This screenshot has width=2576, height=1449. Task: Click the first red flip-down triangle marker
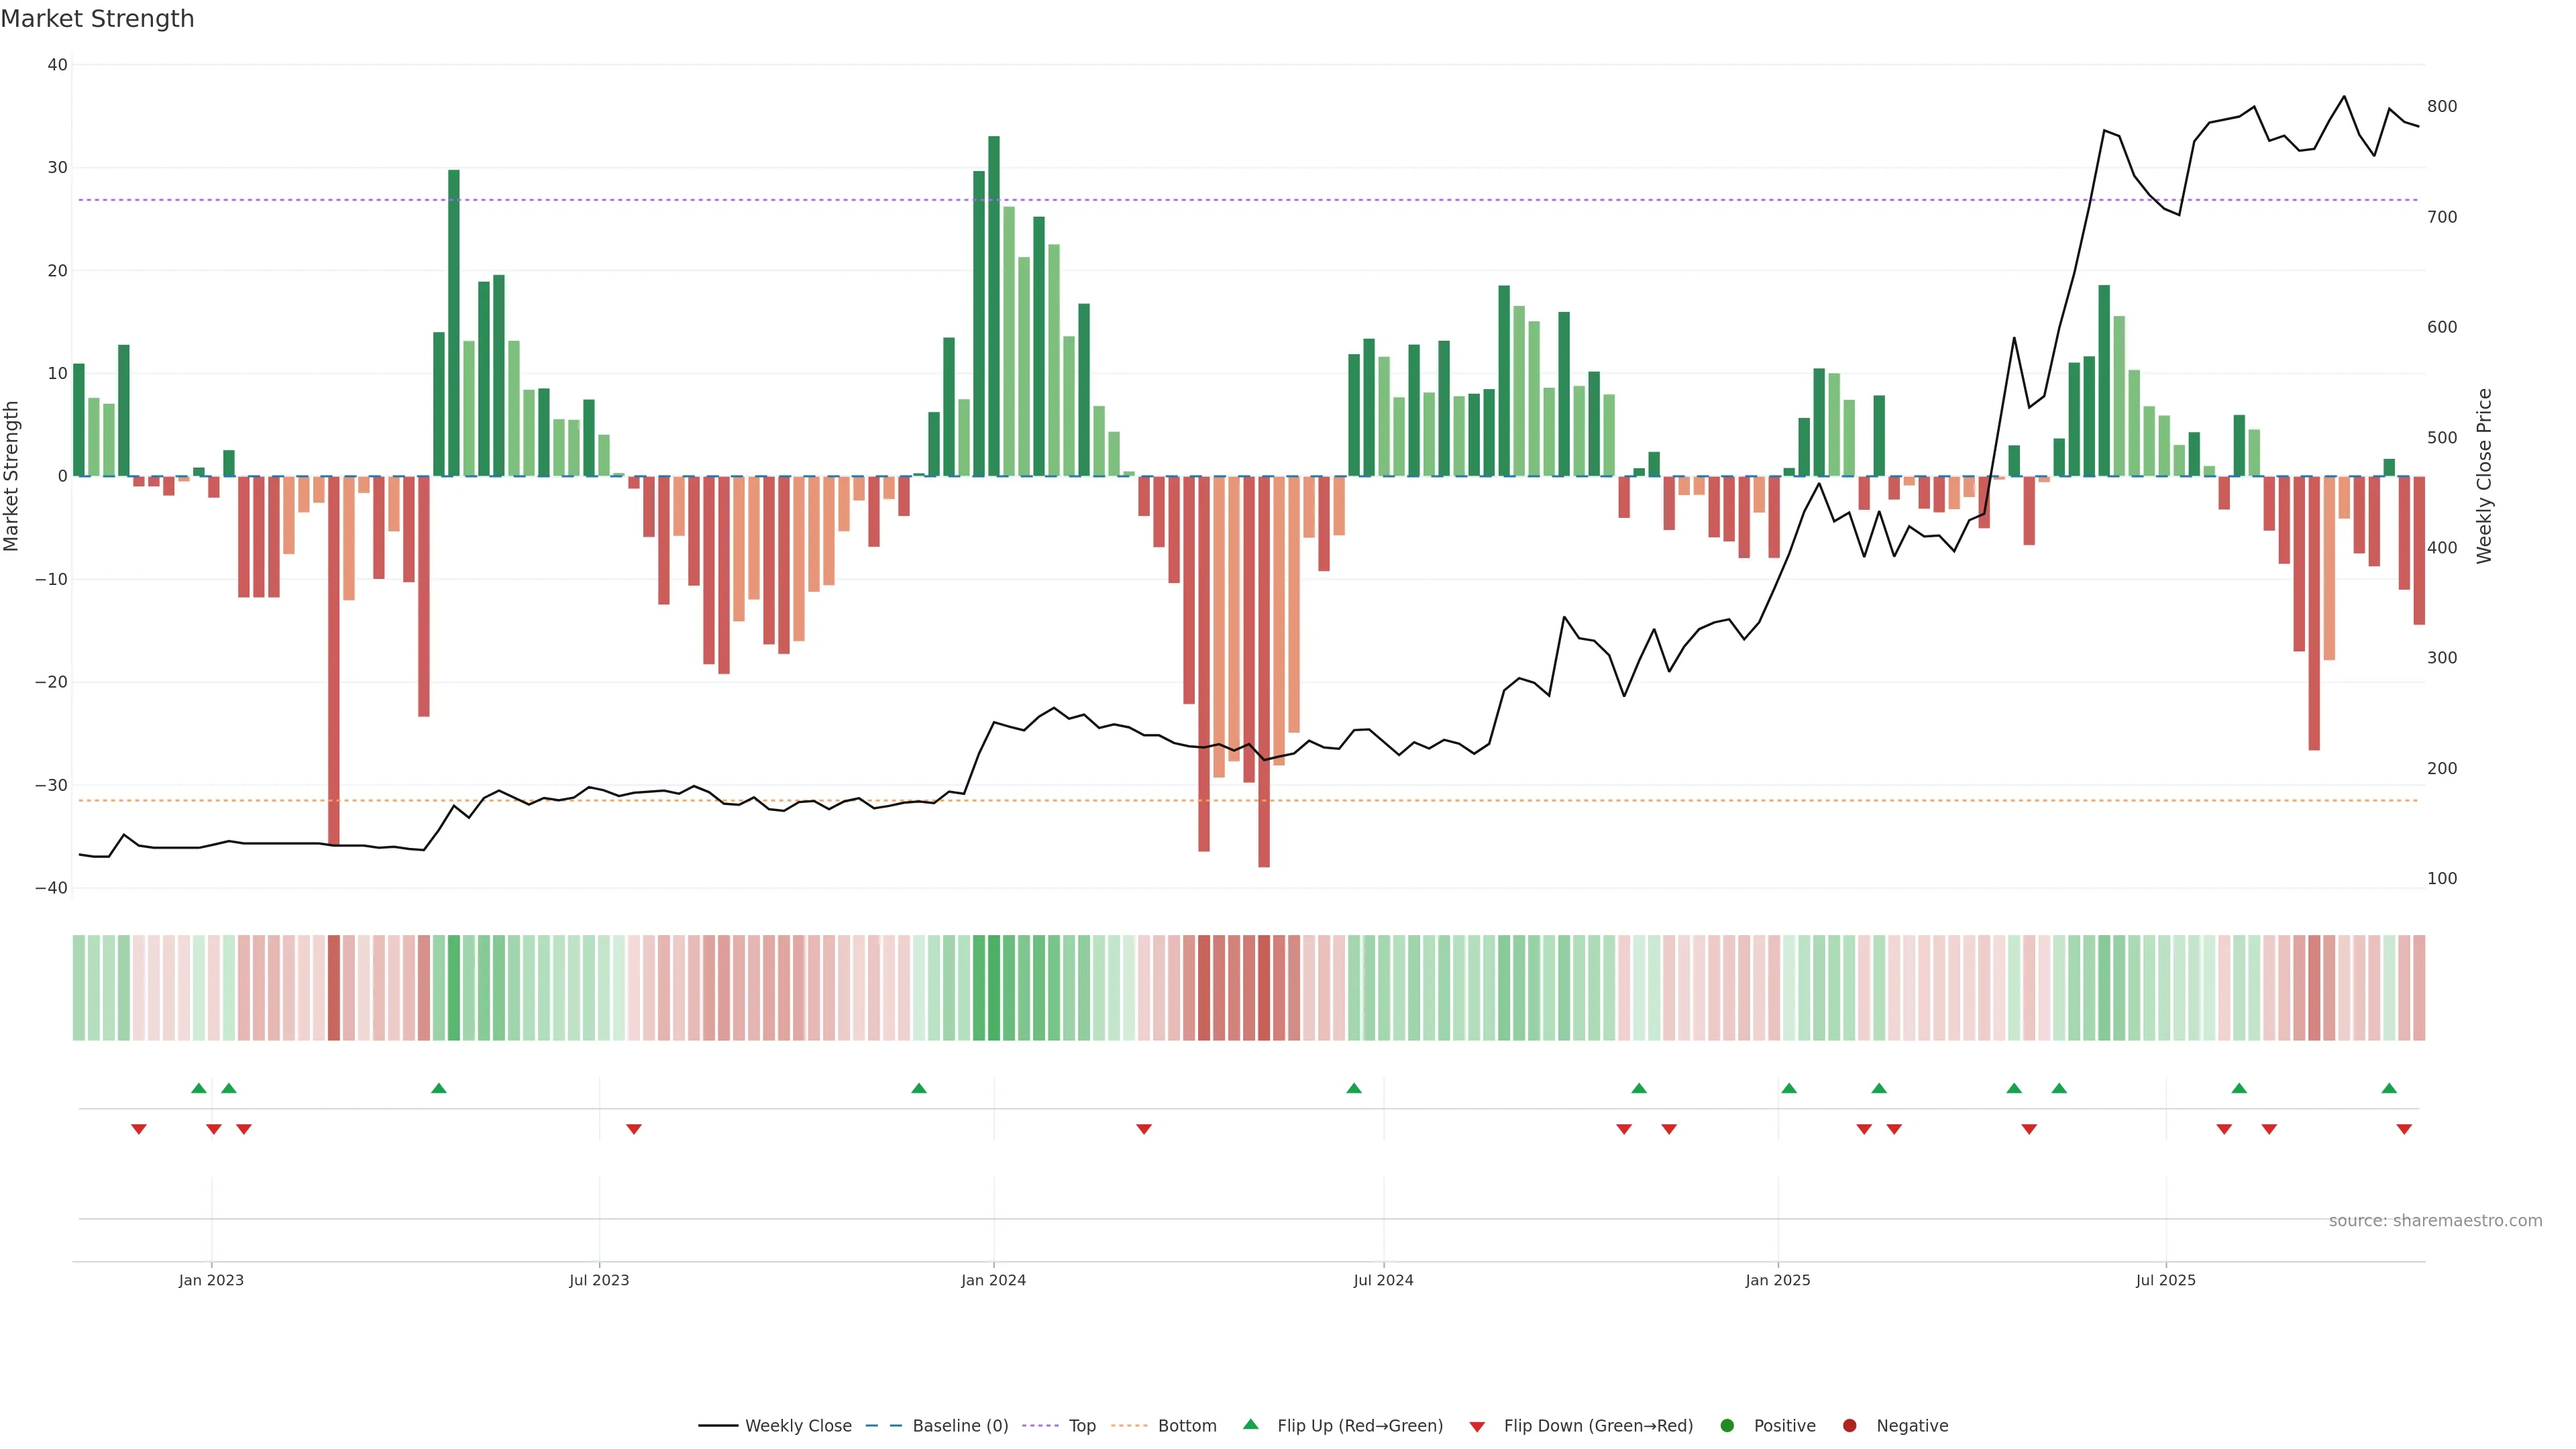[139, 1129]
